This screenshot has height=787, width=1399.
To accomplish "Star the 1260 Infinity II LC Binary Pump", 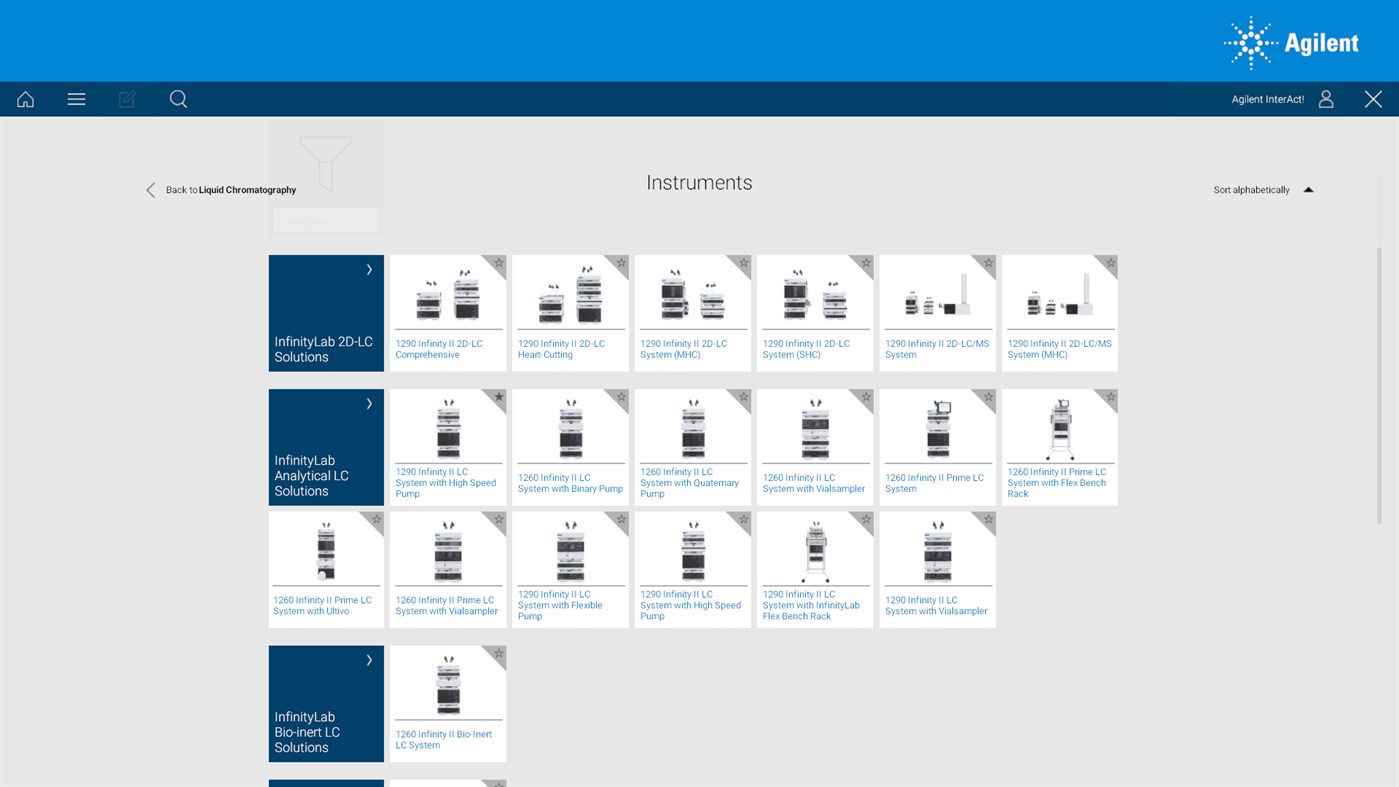I will 621,398.
